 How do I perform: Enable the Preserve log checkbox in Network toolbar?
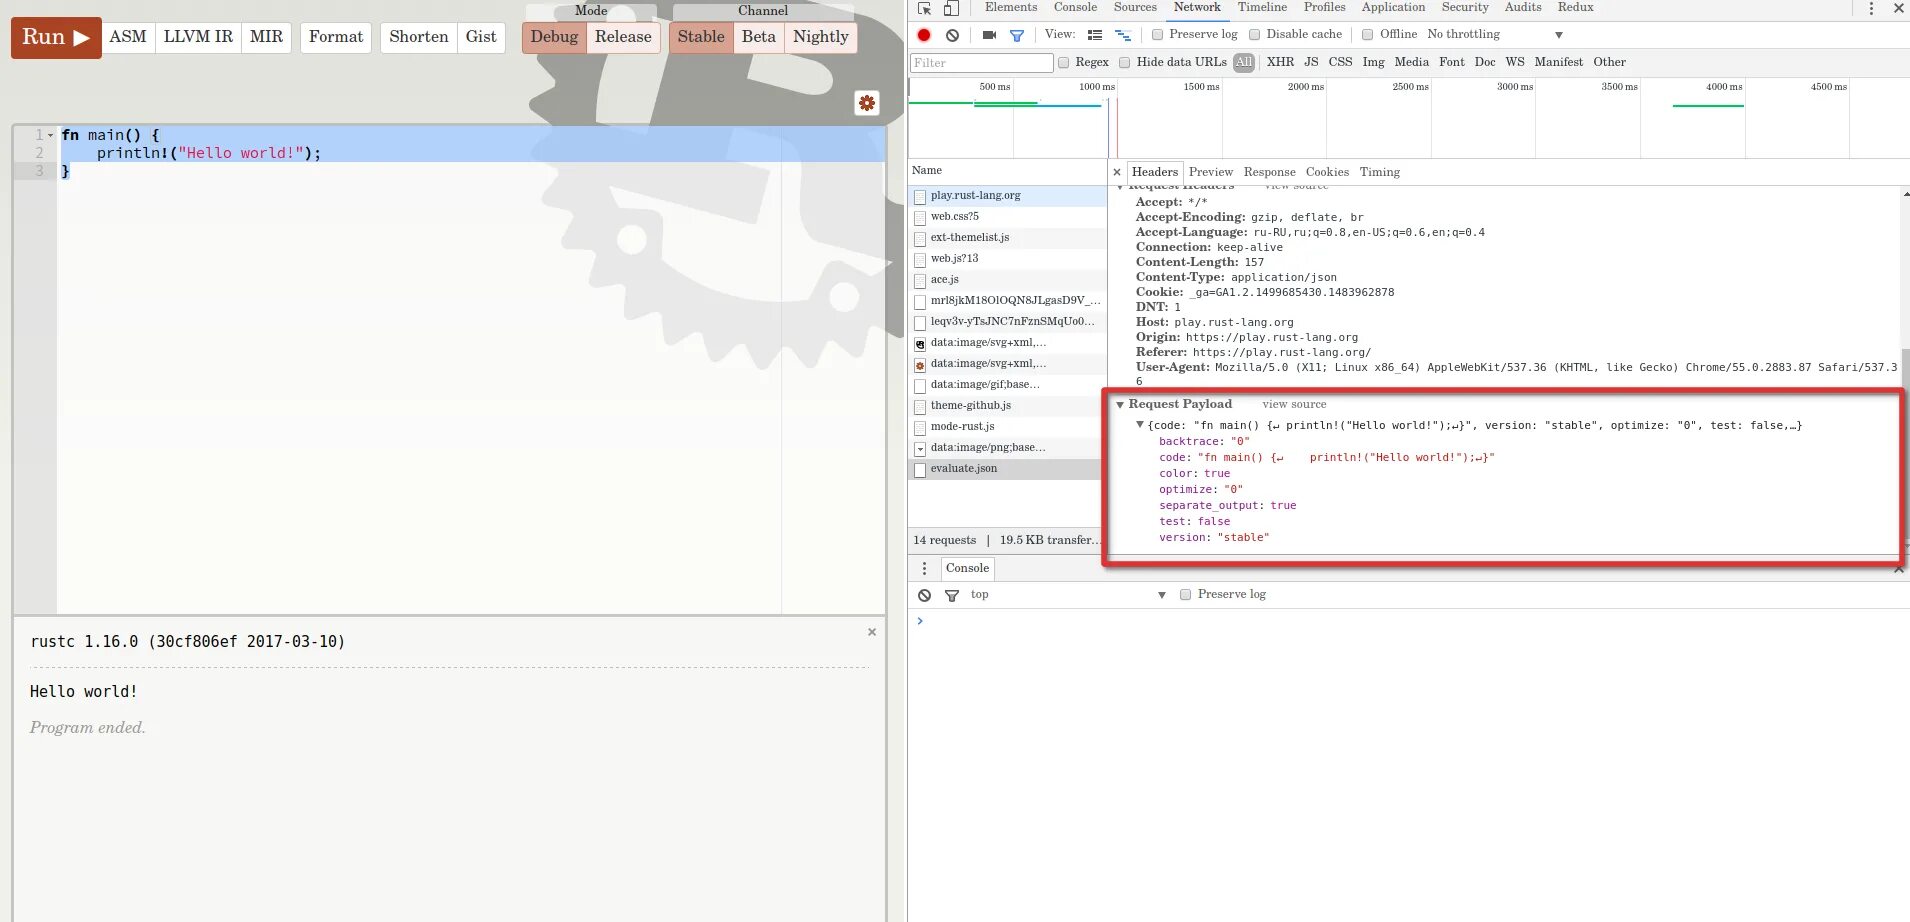[x=1157, y=34]
